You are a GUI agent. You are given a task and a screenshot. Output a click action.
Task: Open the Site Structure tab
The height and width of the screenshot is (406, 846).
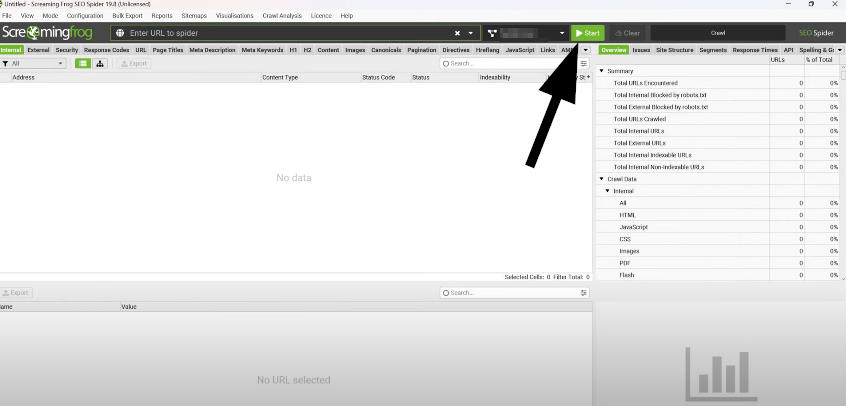[674, 50]
